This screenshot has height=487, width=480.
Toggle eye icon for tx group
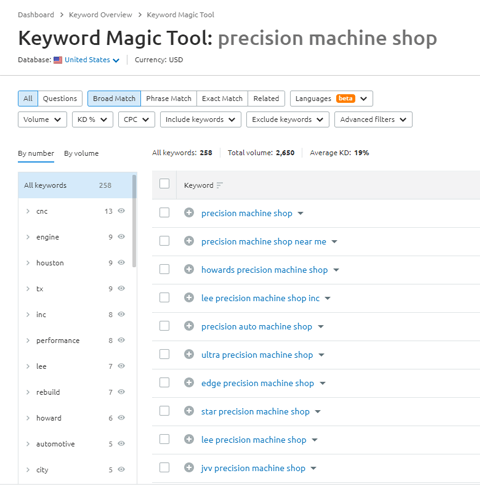[121, 288]
